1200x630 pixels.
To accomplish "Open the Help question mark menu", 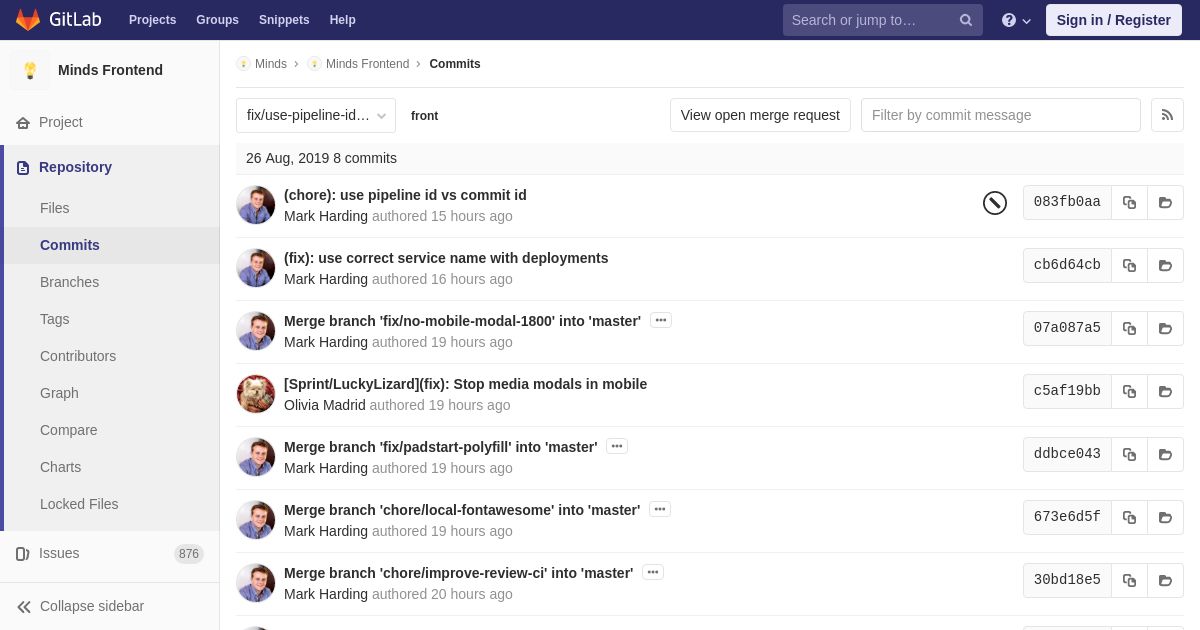I will [x=1016, y=20].
